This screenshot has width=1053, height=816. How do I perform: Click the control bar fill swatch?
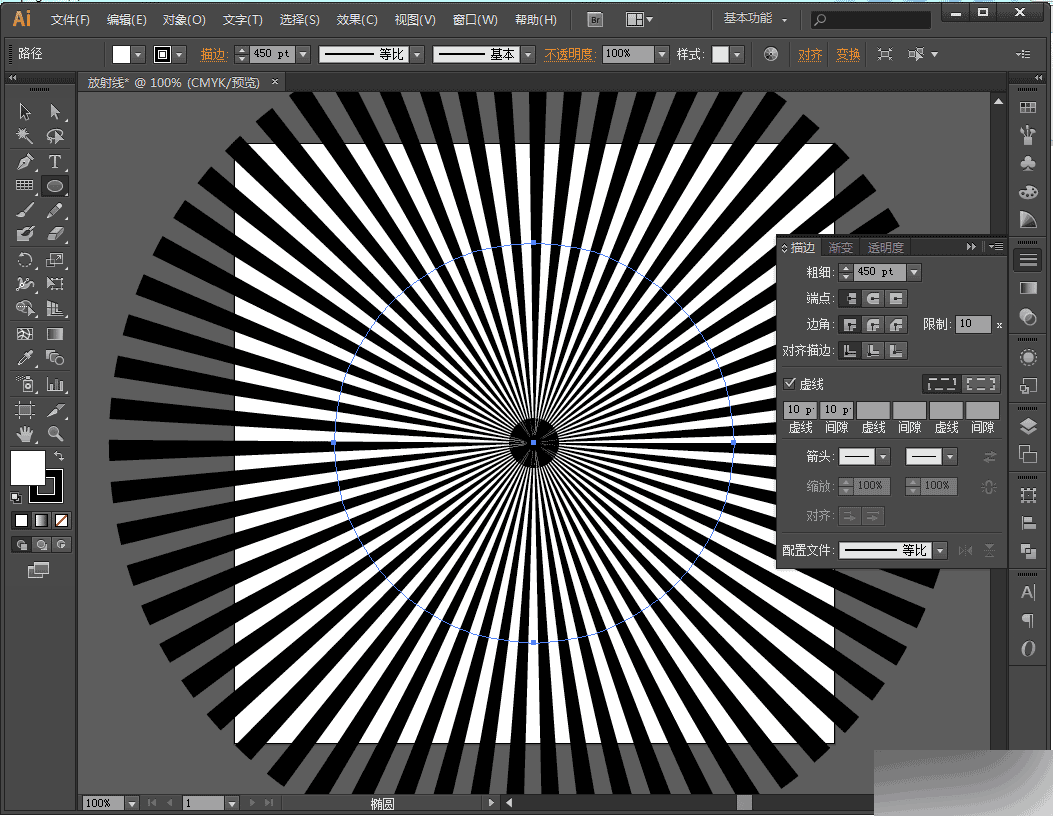point(122,54)
